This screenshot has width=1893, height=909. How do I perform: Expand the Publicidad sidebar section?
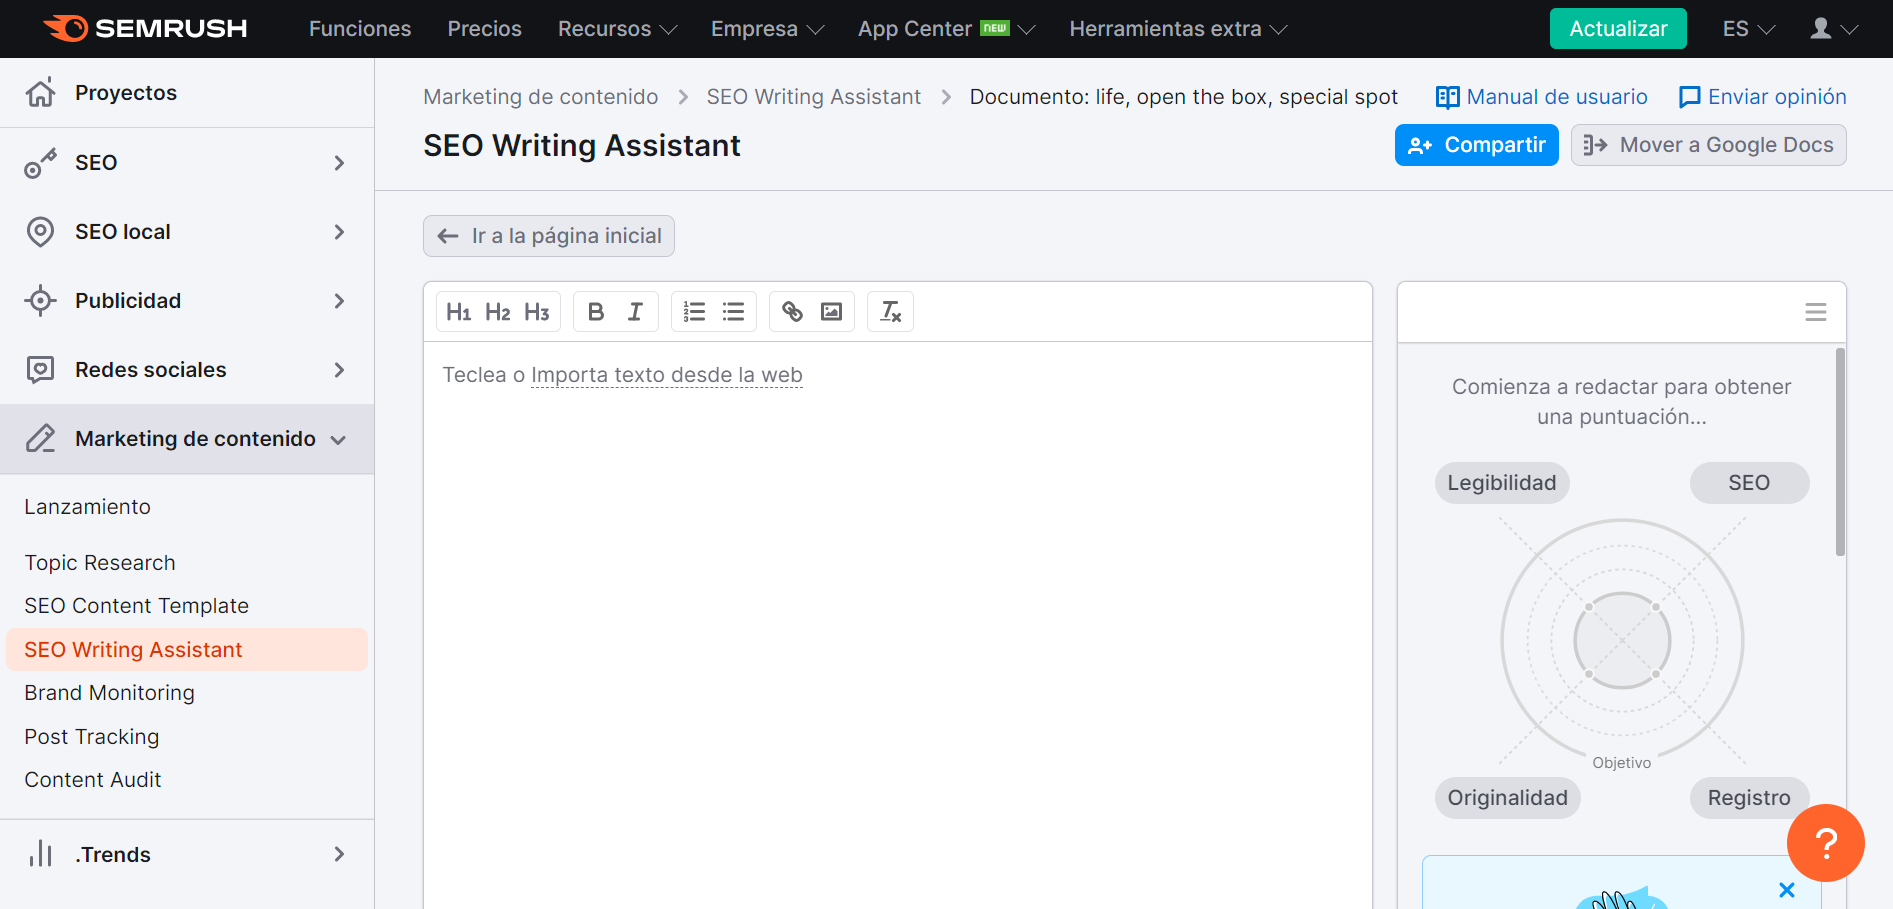click(x=187, y=301)
